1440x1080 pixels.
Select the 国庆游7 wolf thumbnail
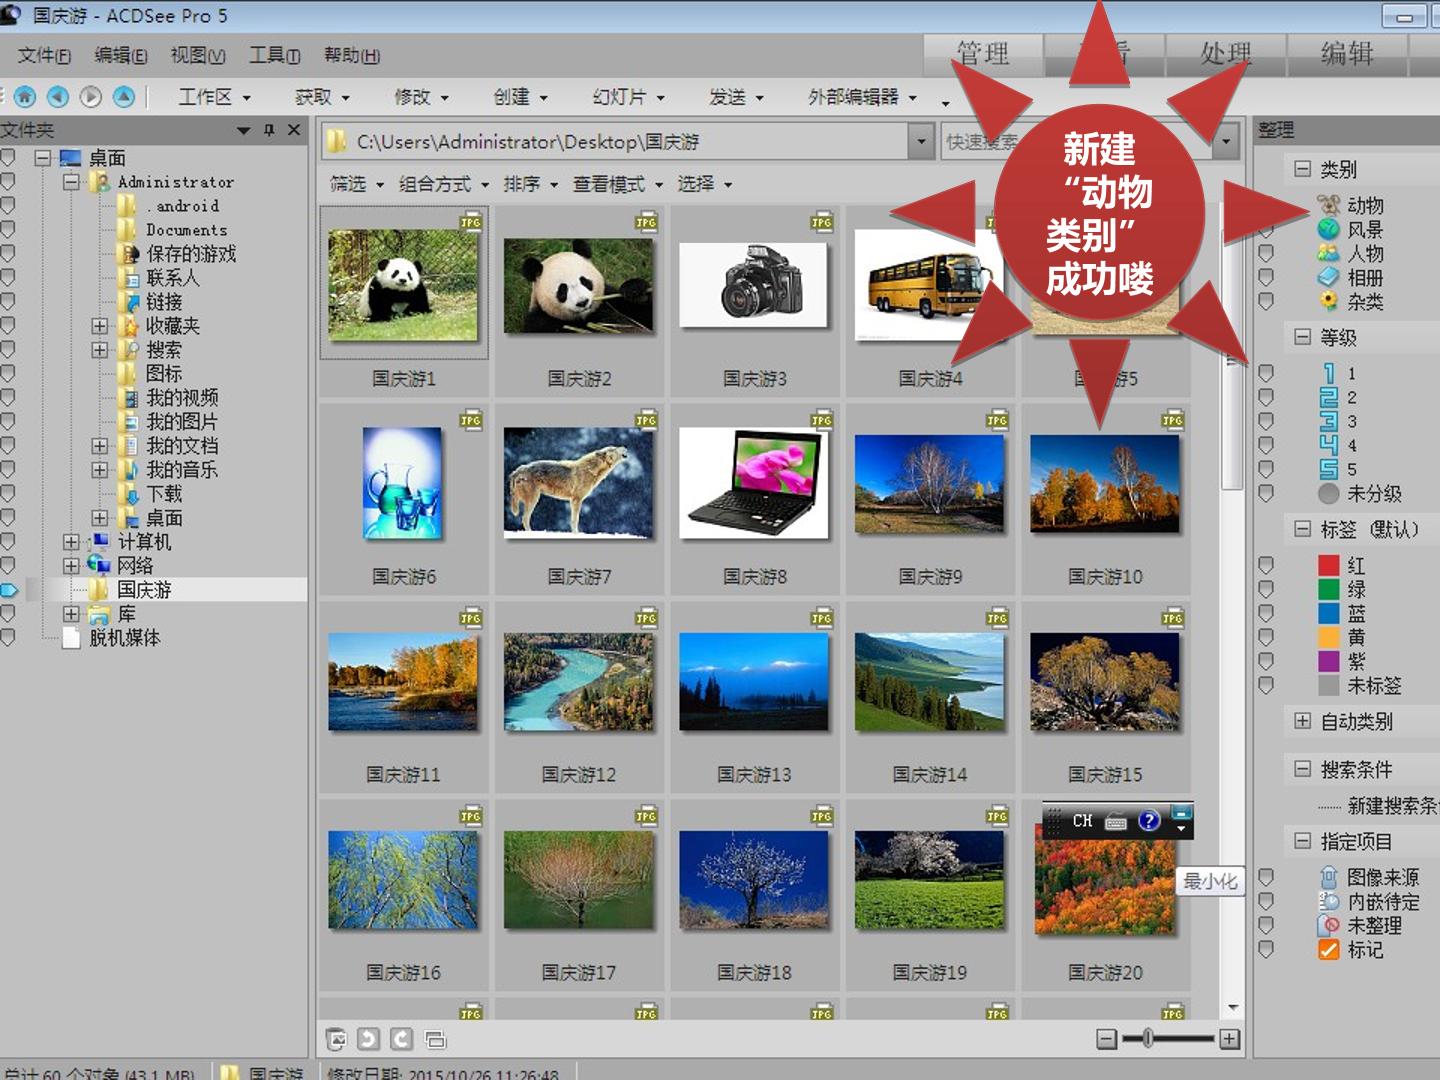click(x=579, y=482)
